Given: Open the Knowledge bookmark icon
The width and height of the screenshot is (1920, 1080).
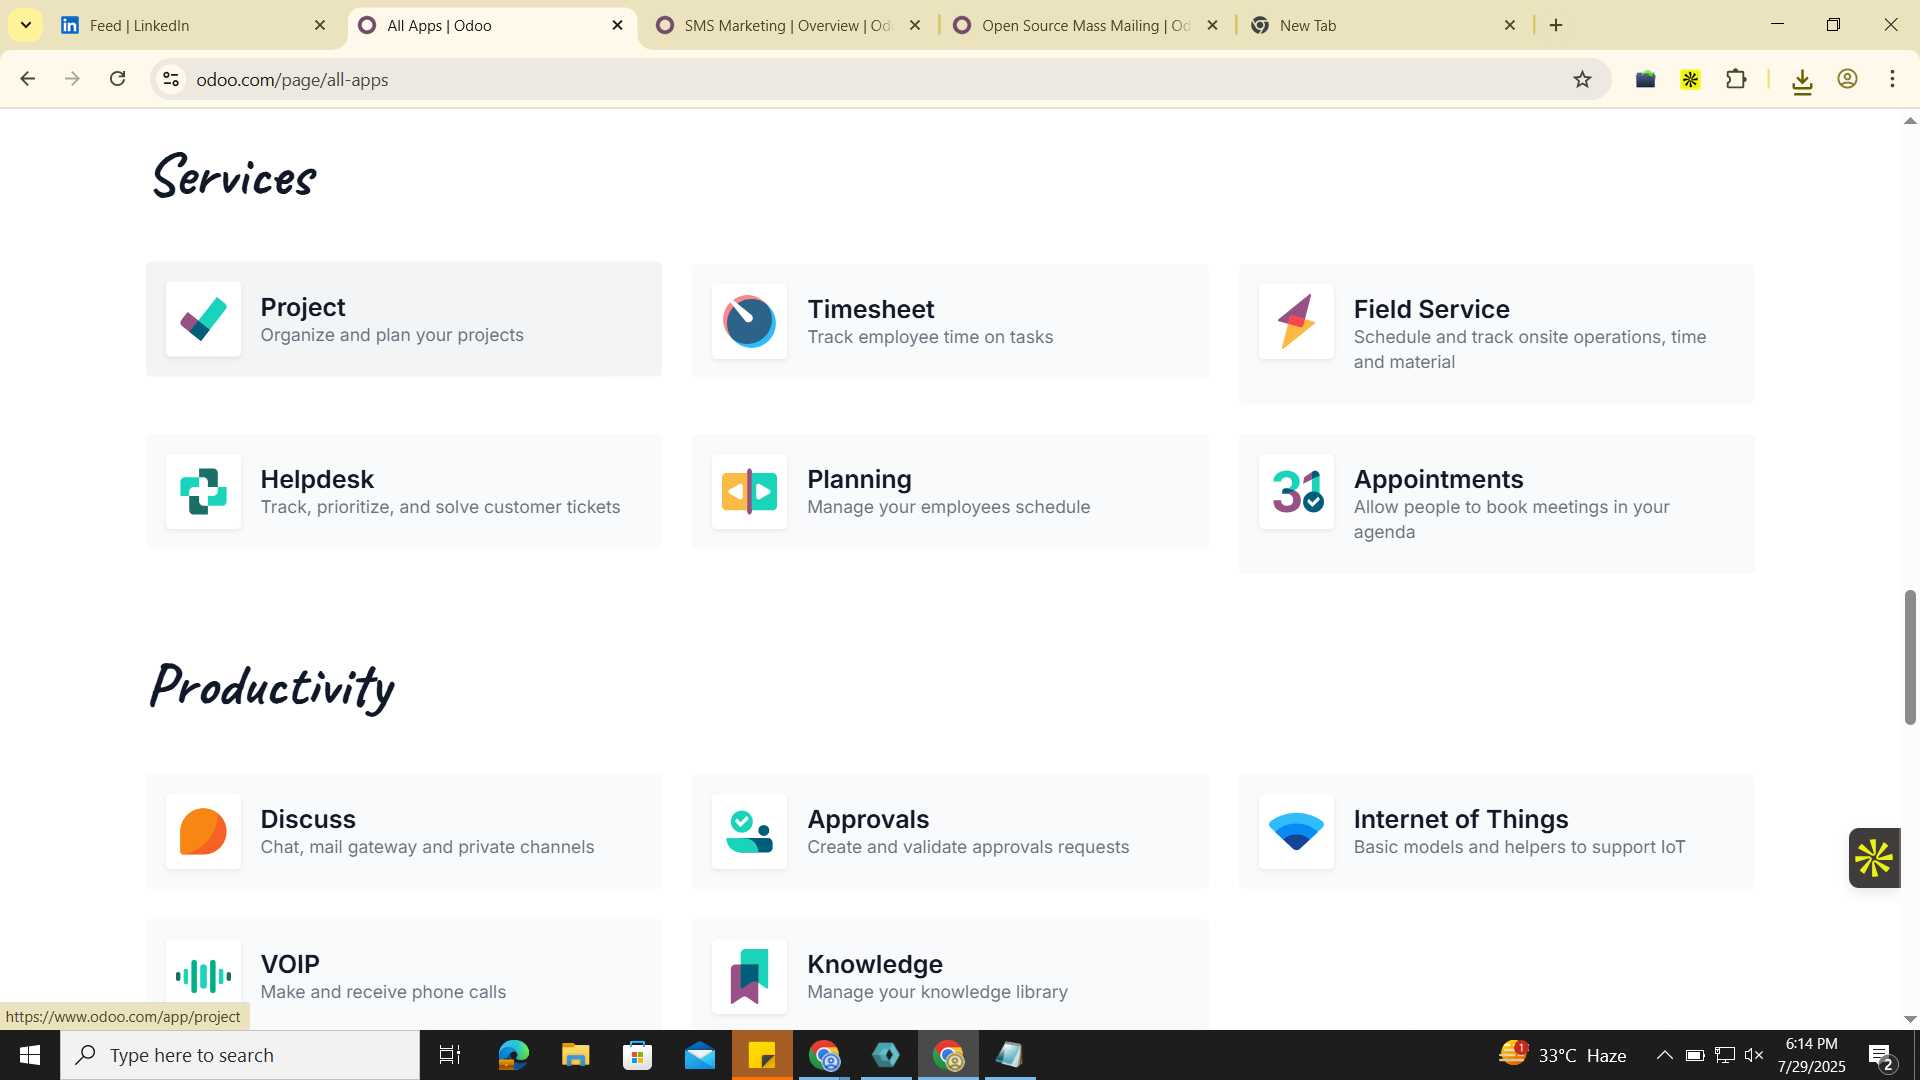Looking at the screenshot, I should (x=750, y=977).
